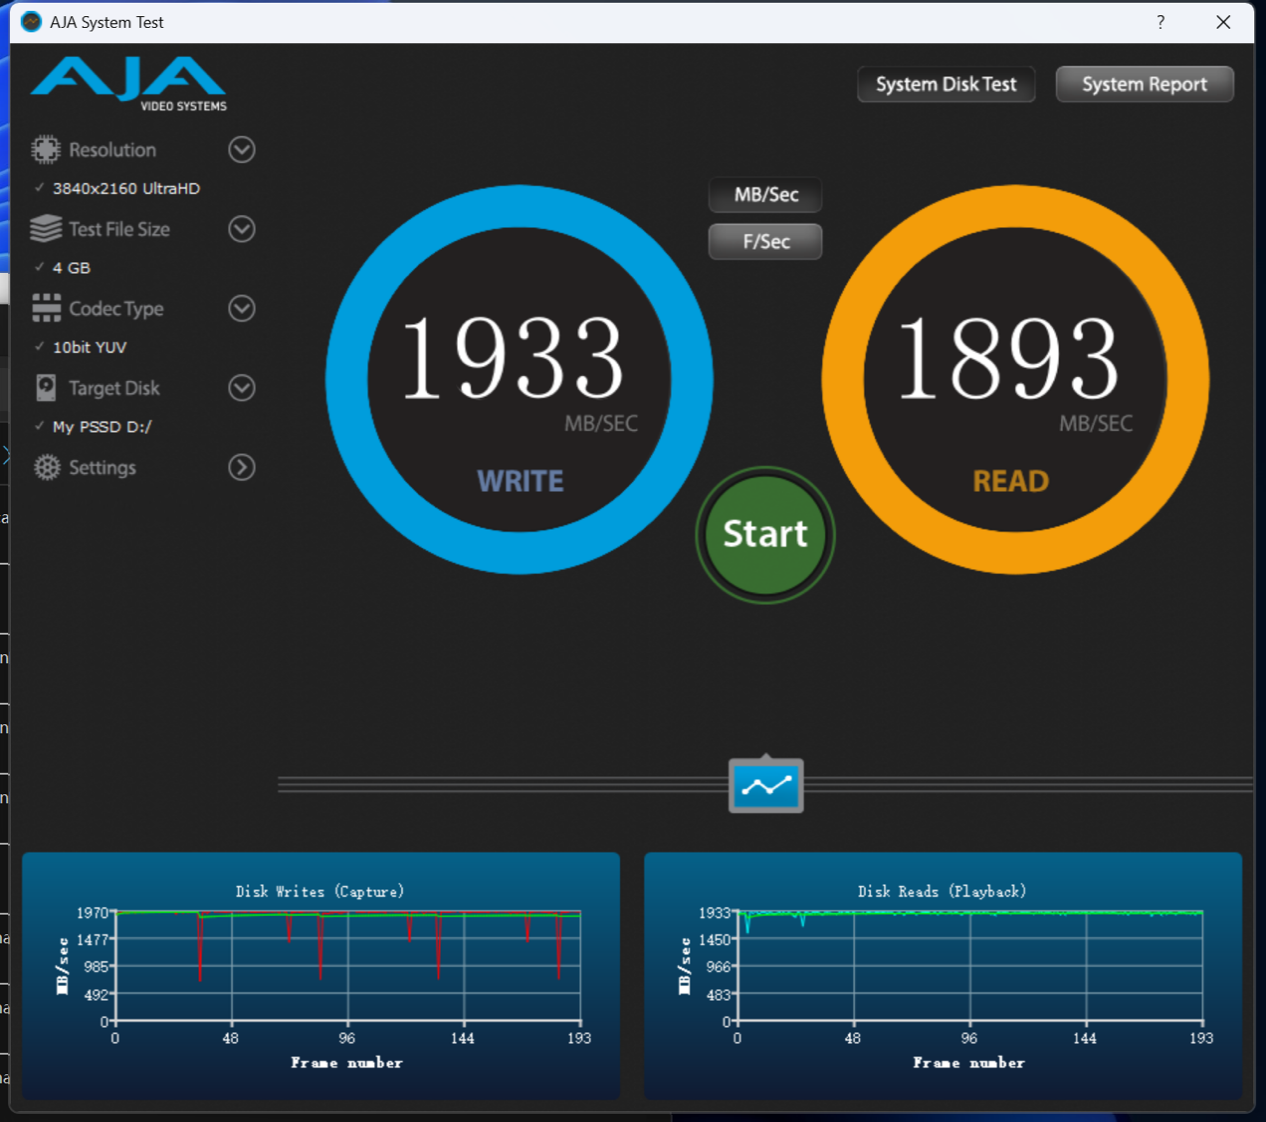The width and height of the screenshot is (1266, 1122).
Task: Open the Codec Type dropdown chevron
Action: [x=241, y=308]
